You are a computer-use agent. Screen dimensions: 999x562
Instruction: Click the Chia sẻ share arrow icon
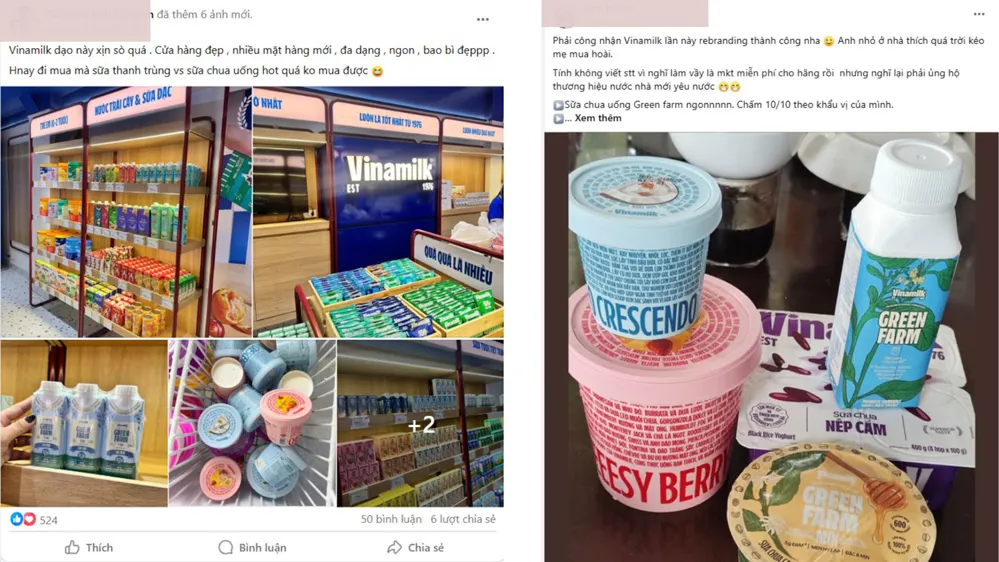pyautogui.click(x=394, y=547)
